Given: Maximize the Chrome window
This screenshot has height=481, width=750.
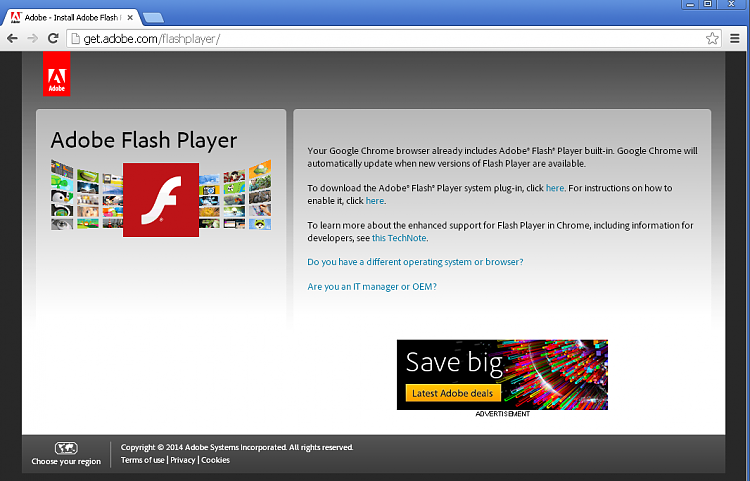Looking at the screenshot, I should (708, 4).
